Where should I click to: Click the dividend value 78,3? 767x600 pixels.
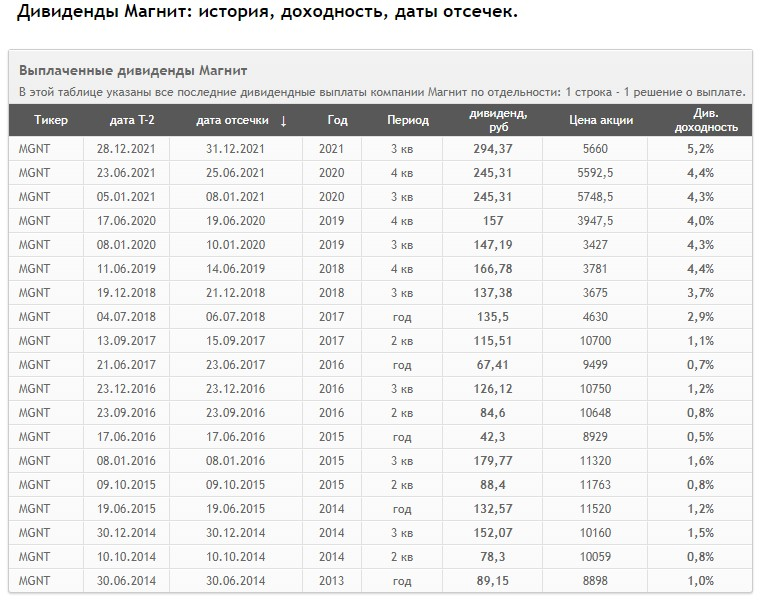tap(493, 556)
